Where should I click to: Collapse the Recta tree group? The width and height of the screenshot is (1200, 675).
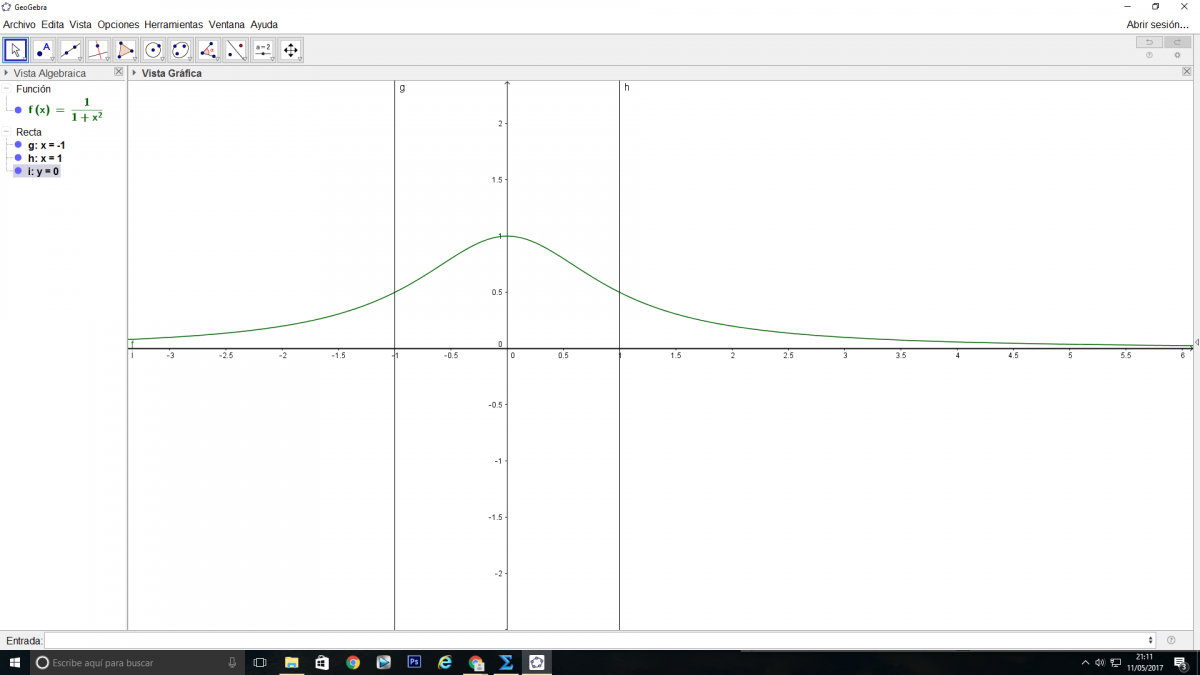coord(6,132)
